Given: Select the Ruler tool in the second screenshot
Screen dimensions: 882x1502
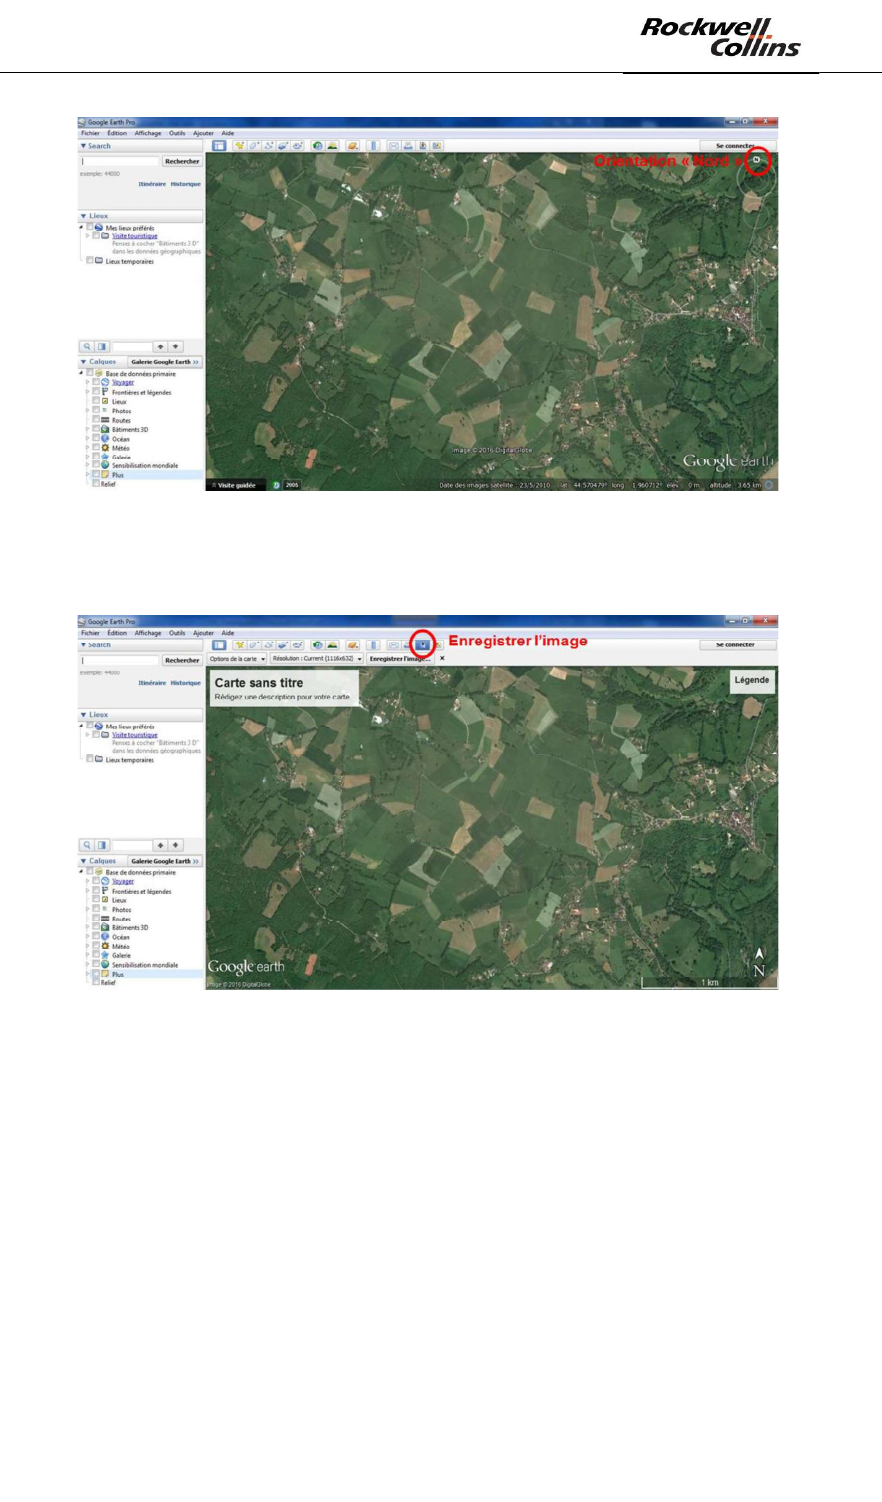Looking at the screenshot, I should [x=373, y=645].
